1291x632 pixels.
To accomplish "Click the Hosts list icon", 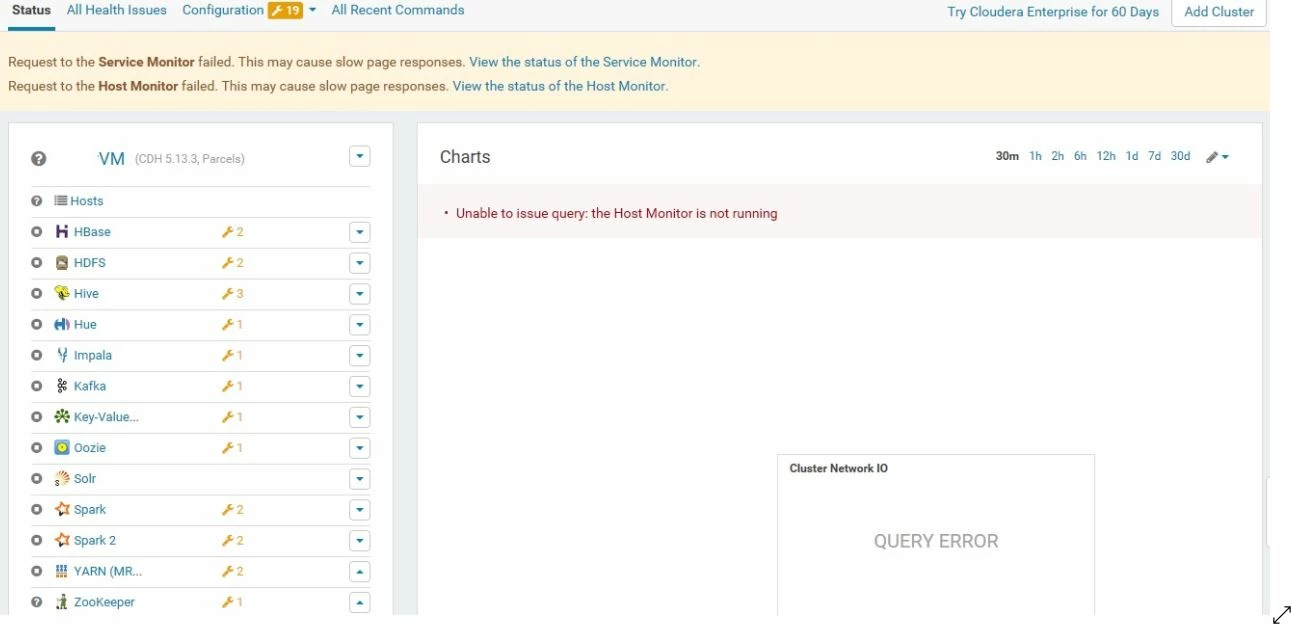I will point(60,201).
